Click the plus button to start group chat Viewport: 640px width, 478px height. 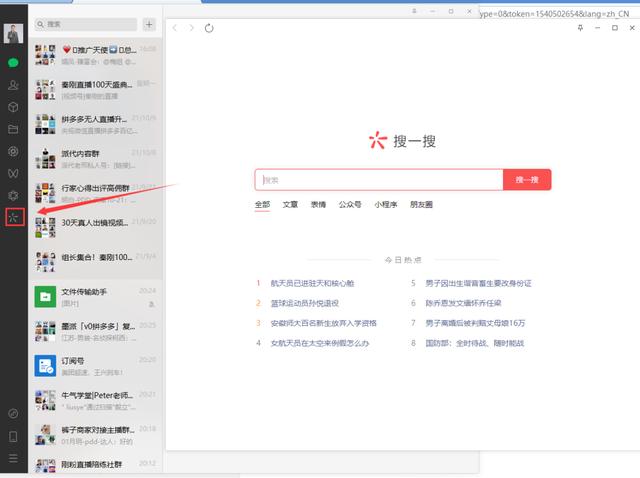(x=149, y=24)
